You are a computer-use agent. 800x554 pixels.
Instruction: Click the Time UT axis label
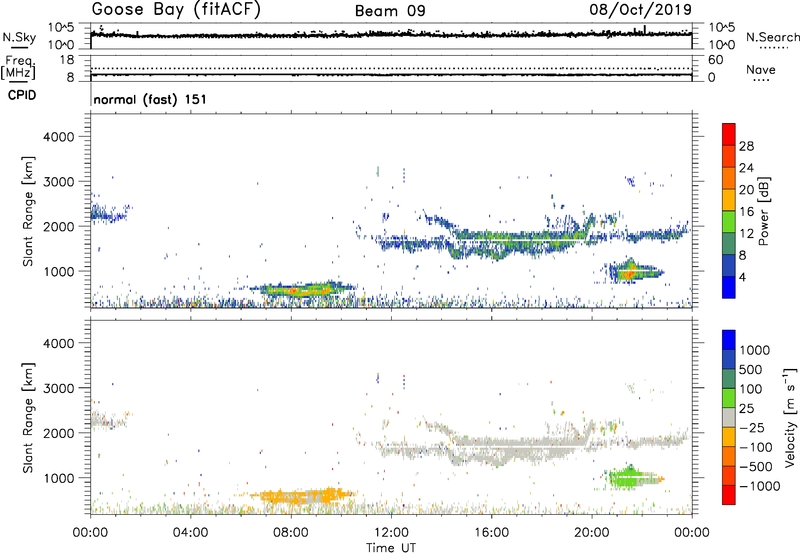(x=391, y=548)
